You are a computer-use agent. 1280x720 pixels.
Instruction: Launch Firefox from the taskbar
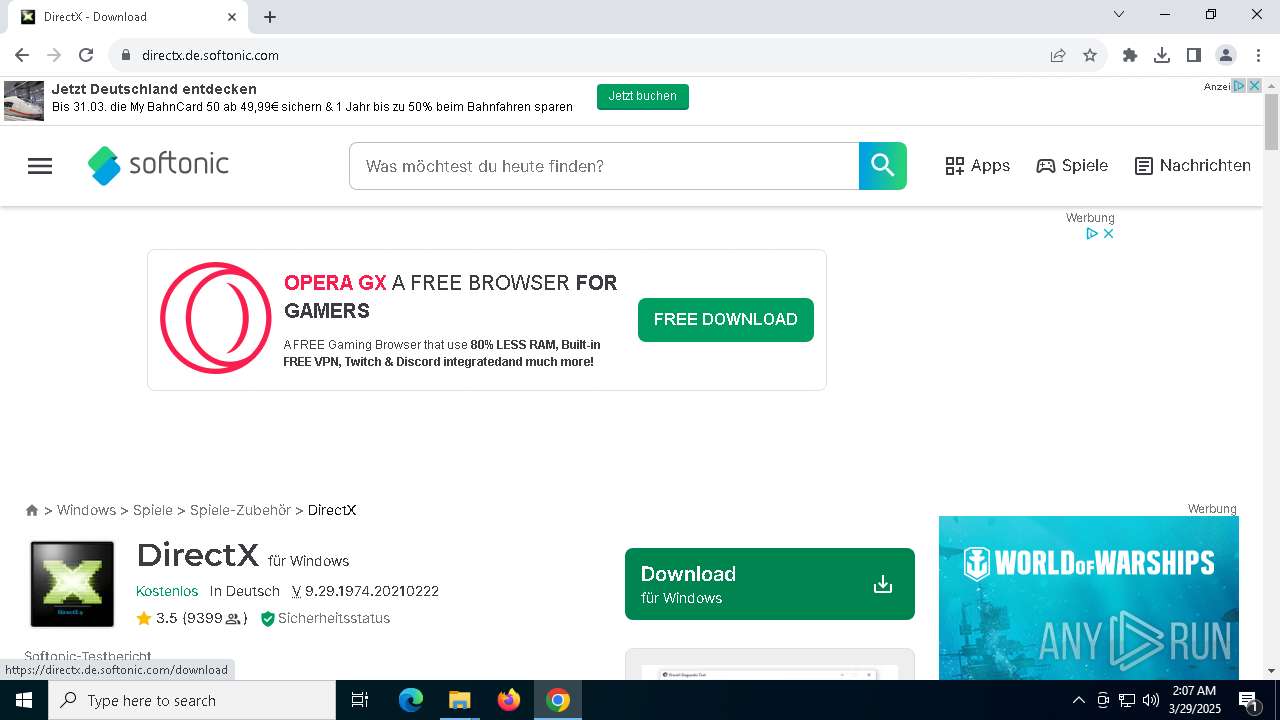(x=509, y=700)
